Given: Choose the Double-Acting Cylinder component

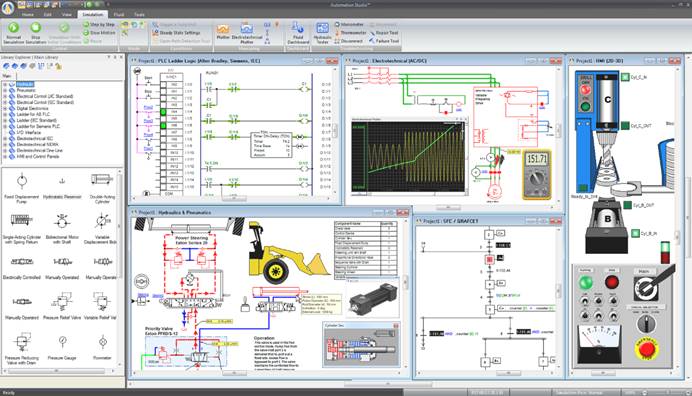Looking at the screenshot, I should click(102, 188).
